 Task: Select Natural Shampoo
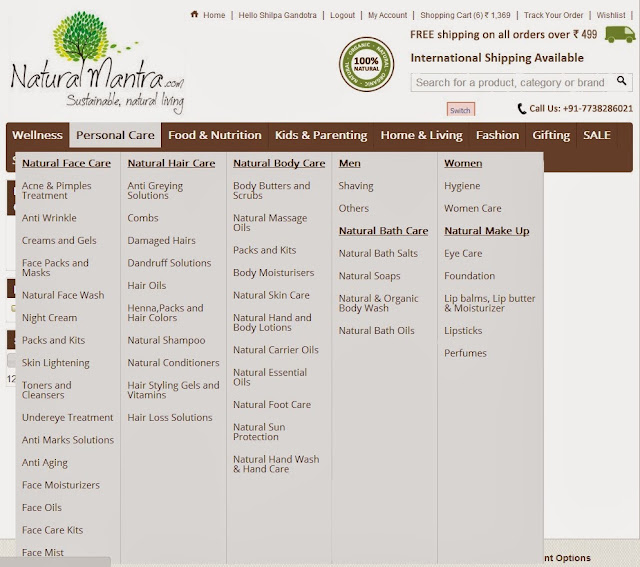(x=166, y=340)
